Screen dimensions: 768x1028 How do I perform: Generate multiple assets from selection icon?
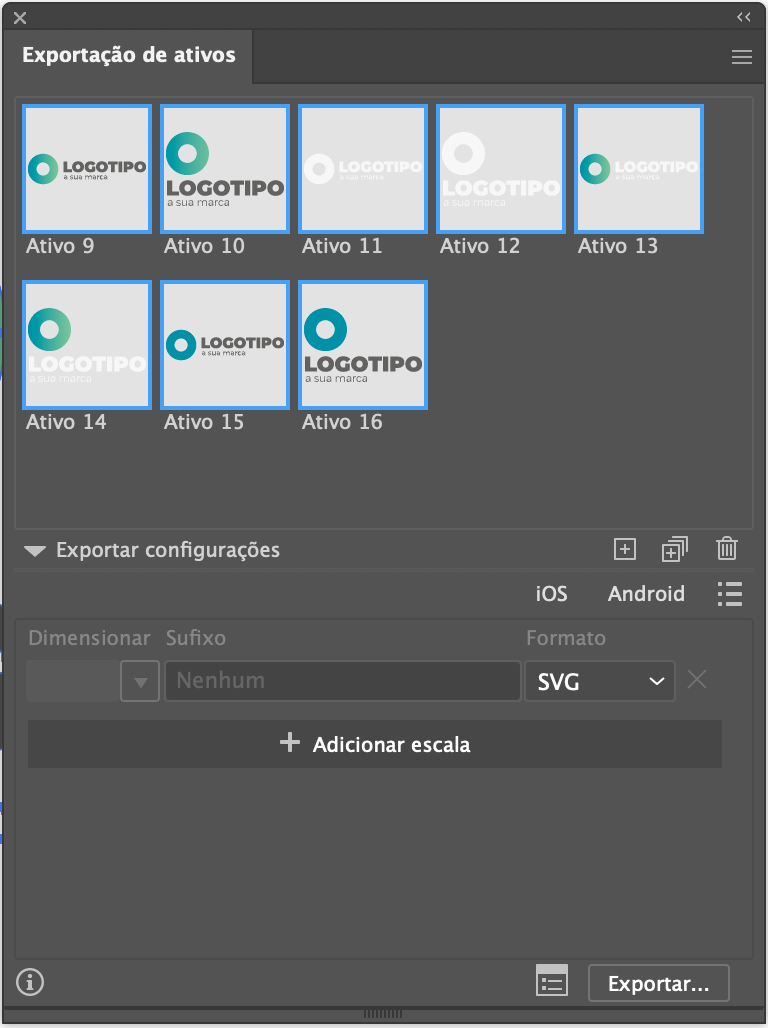coord(675,549)
